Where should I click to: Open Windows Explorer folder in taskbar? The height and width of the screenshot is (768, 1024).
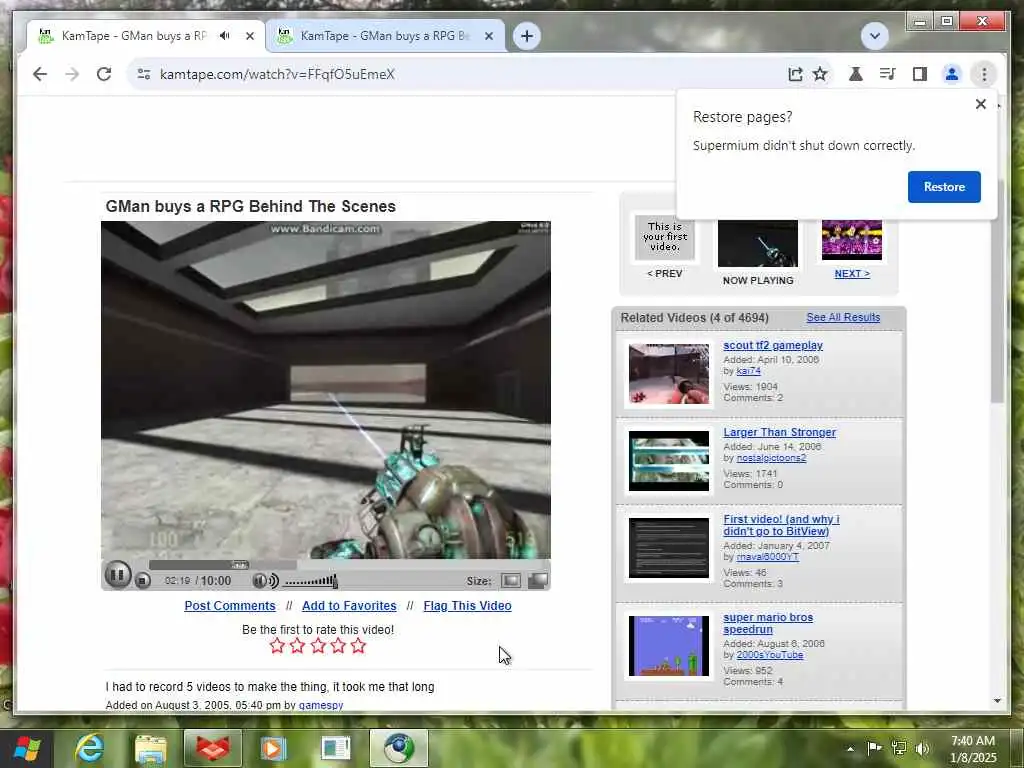(x=151, y=748)
